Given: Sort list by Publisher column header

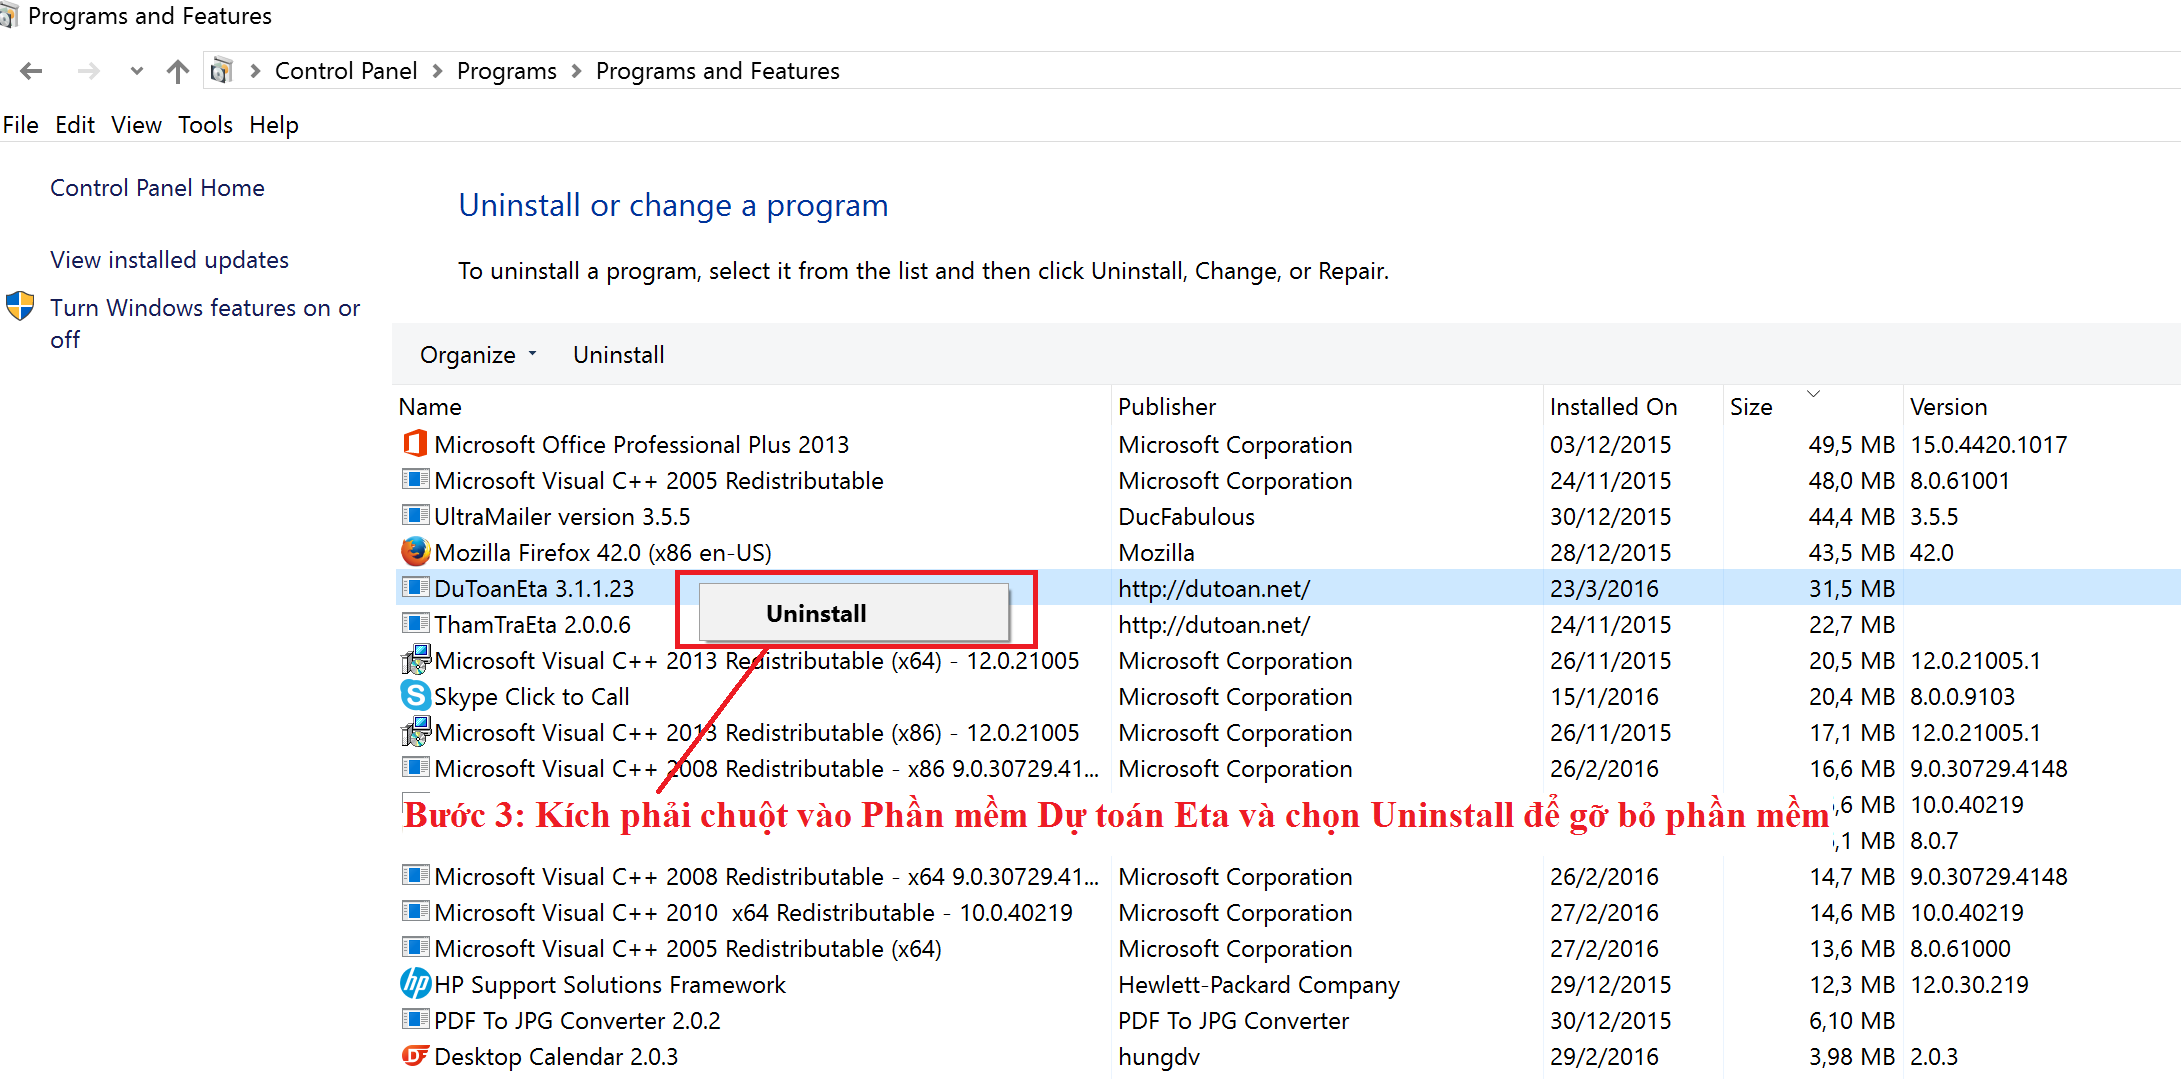Looking at the screenshot, I should point(1167,407).
